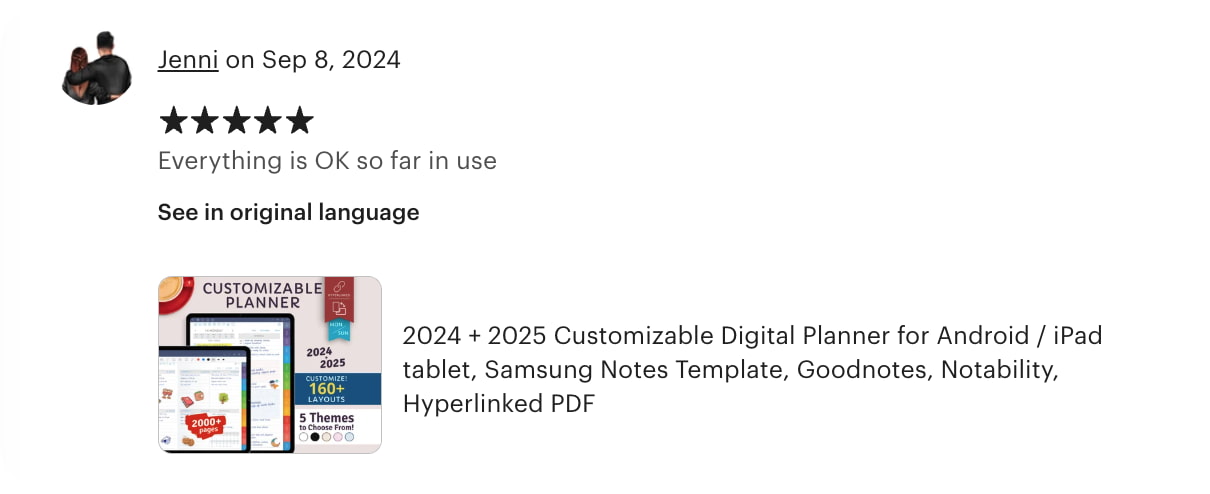Click Jenni's round profile avatar
This screenshot has height=494, width=1210.
point(98,68)
